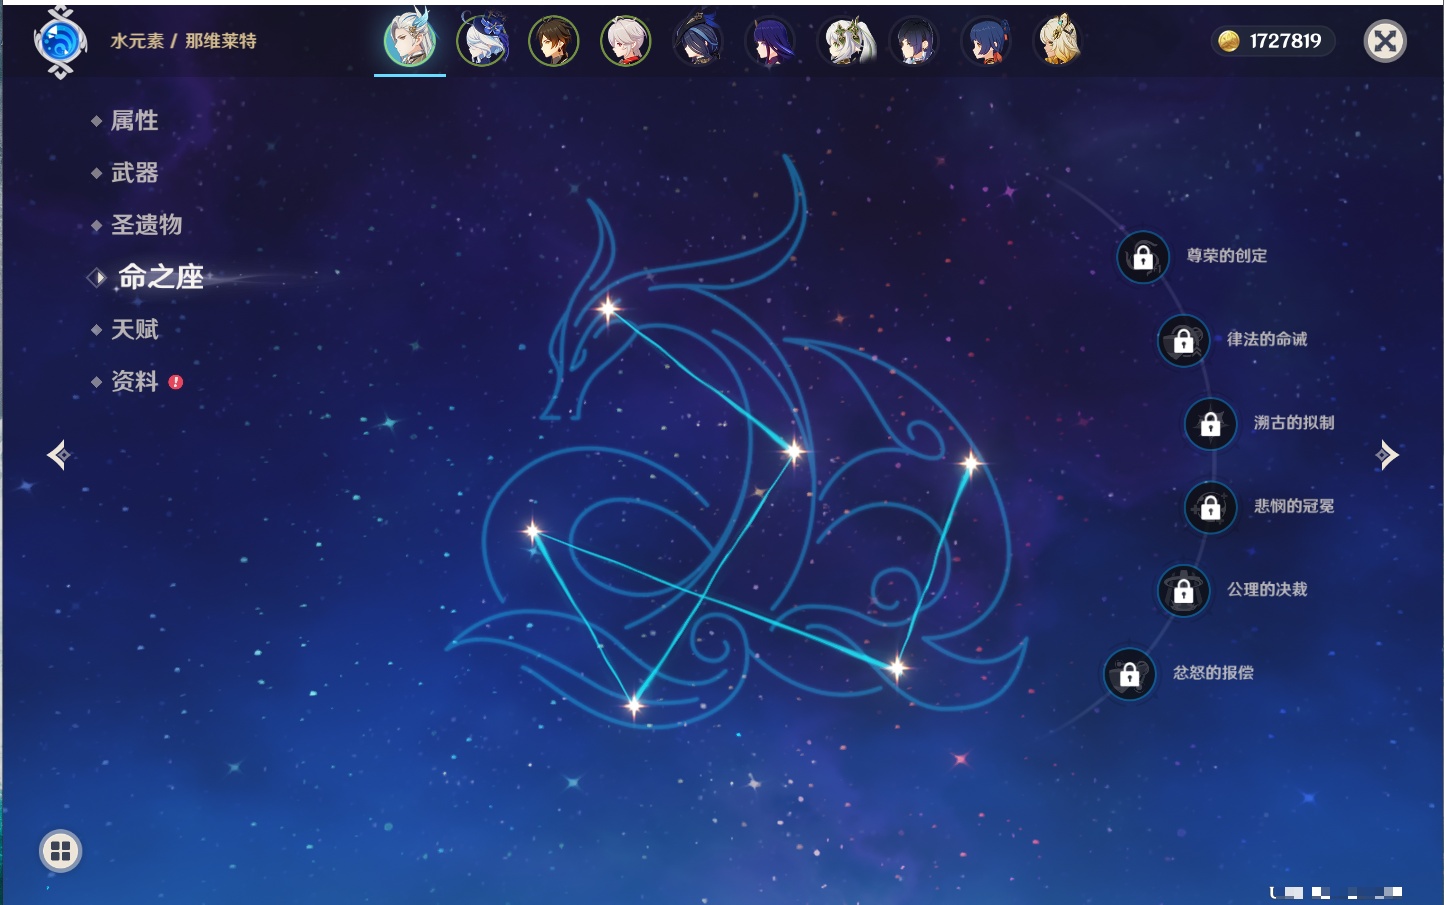Select the locked 溯古的拟制 constellation
Viewport: 1444px width, 905px height.
point(1211,424)
